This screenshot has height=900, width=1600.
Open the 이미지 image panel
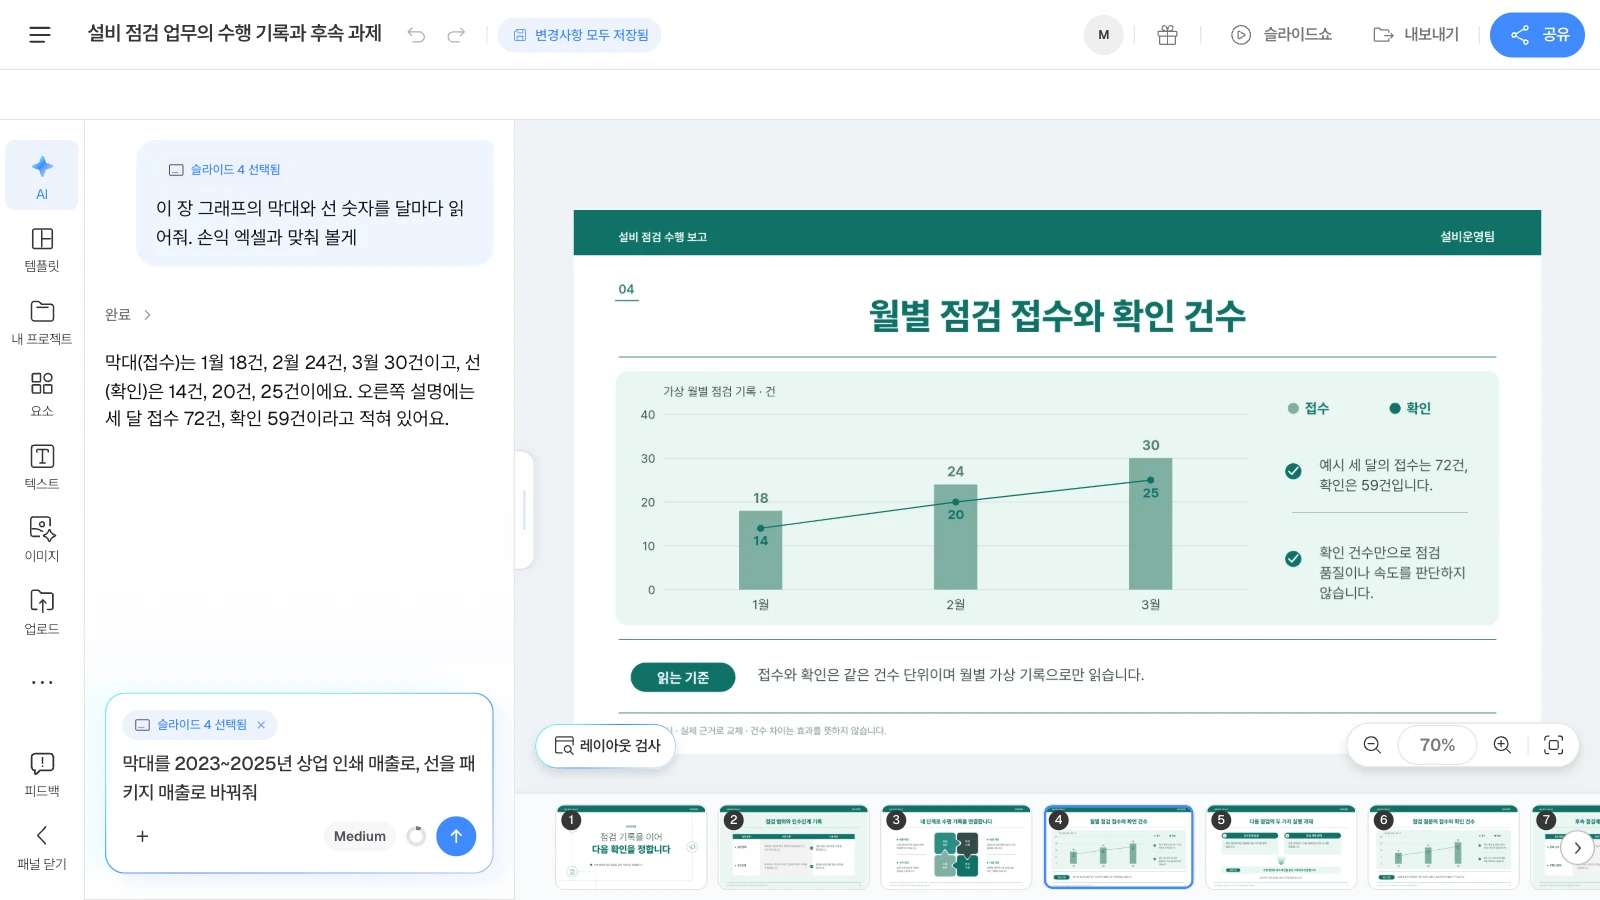(42, 539)
